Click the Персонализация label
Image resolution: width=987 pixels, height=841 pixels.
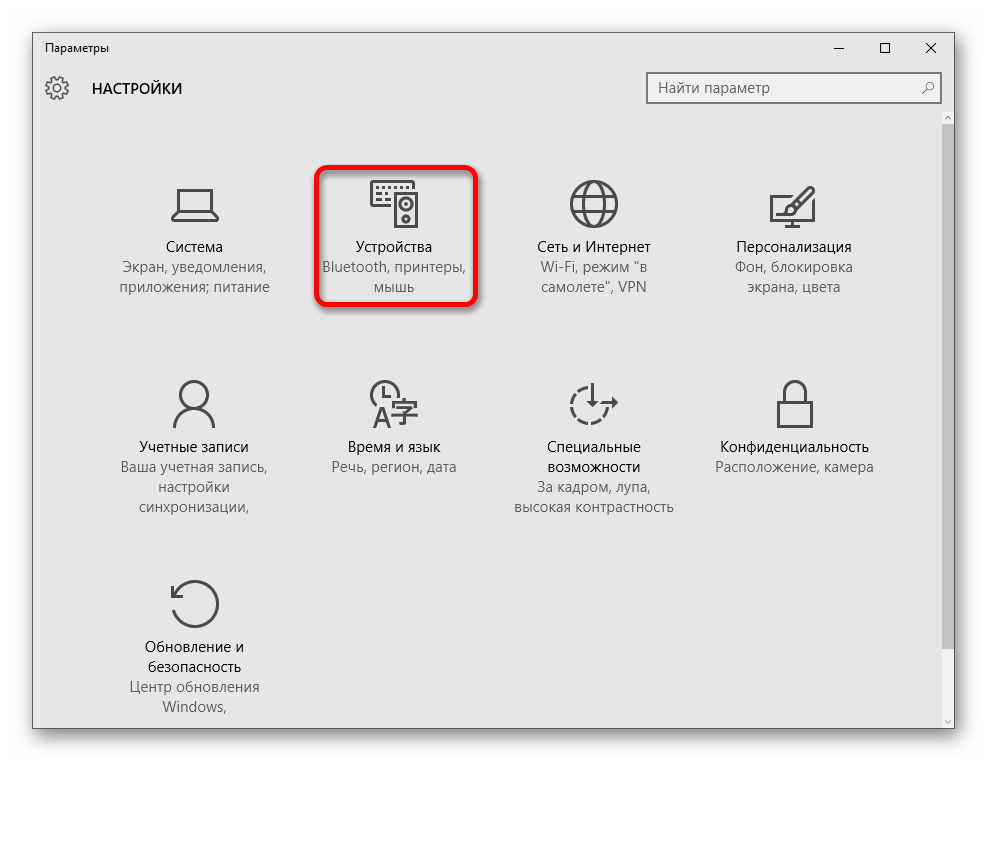point(794,247)
